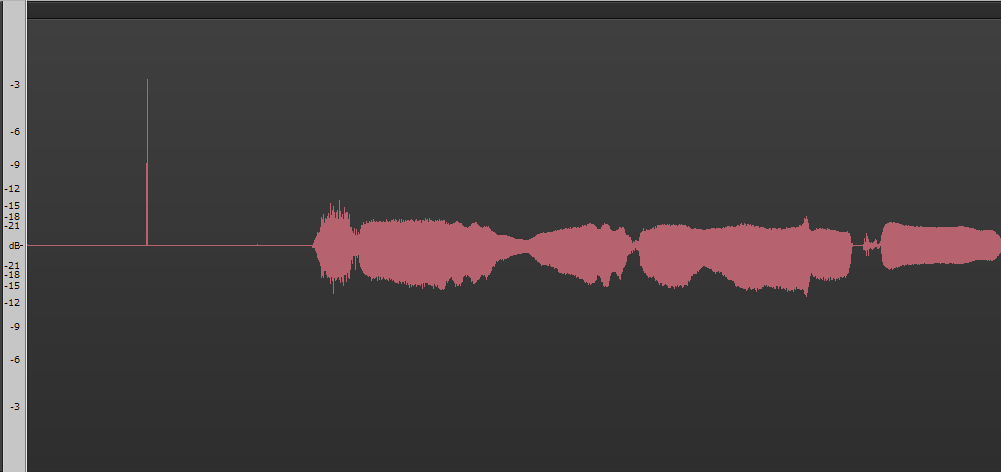Click the jagged noisy burst starting the waveform
This screenshot has width=1001, height=472.
pyautogui.click(x=335, y=247)
